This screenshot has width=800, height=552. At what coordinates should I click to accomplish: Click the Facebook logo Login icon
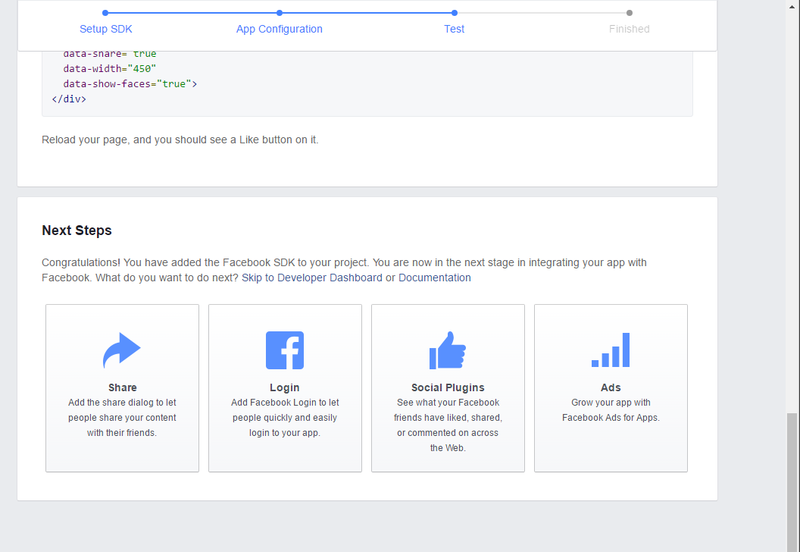[285, 350]
